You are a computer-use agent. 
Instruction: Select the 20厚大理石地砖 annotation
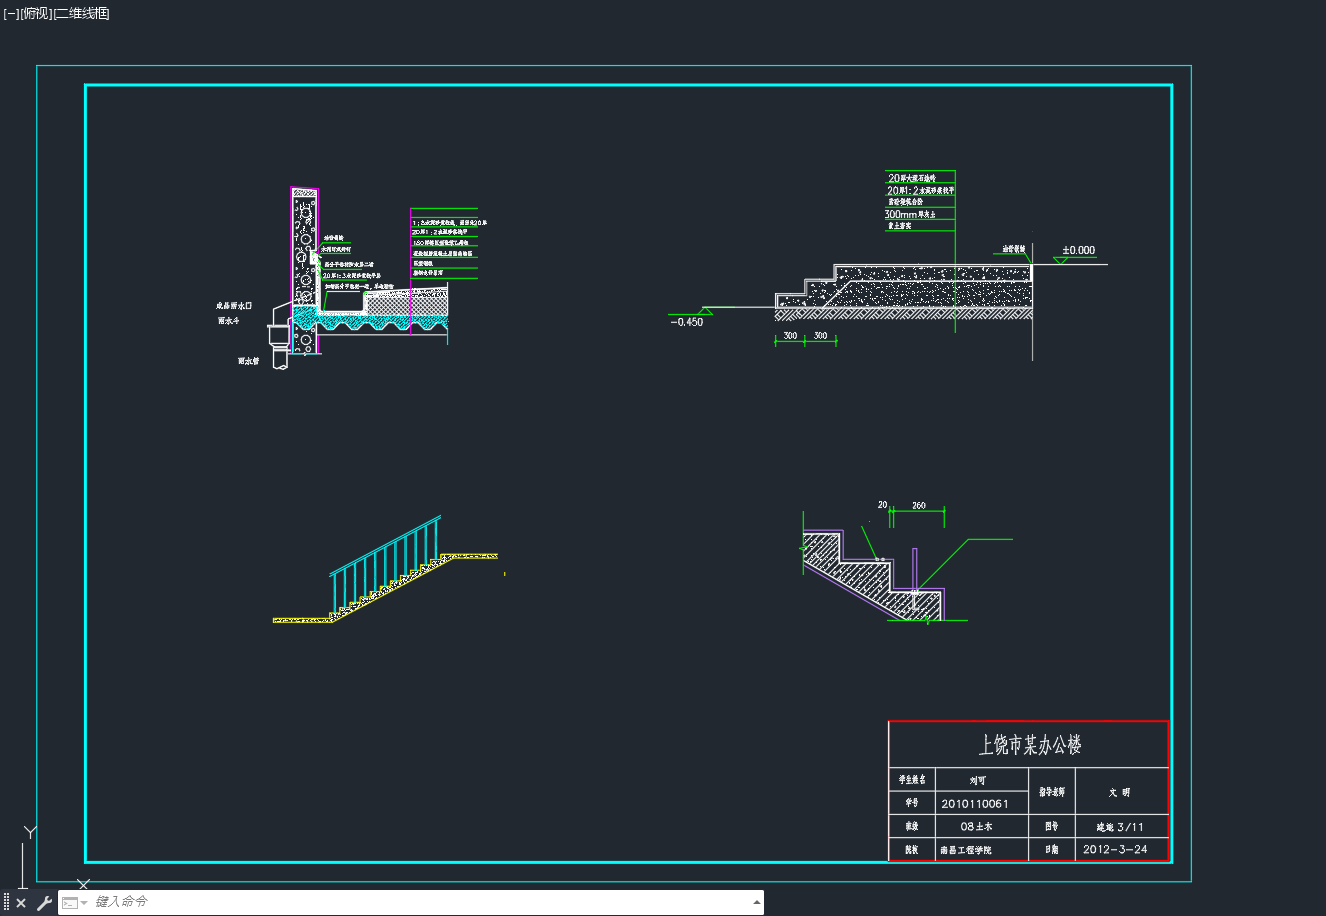(912, 178)
